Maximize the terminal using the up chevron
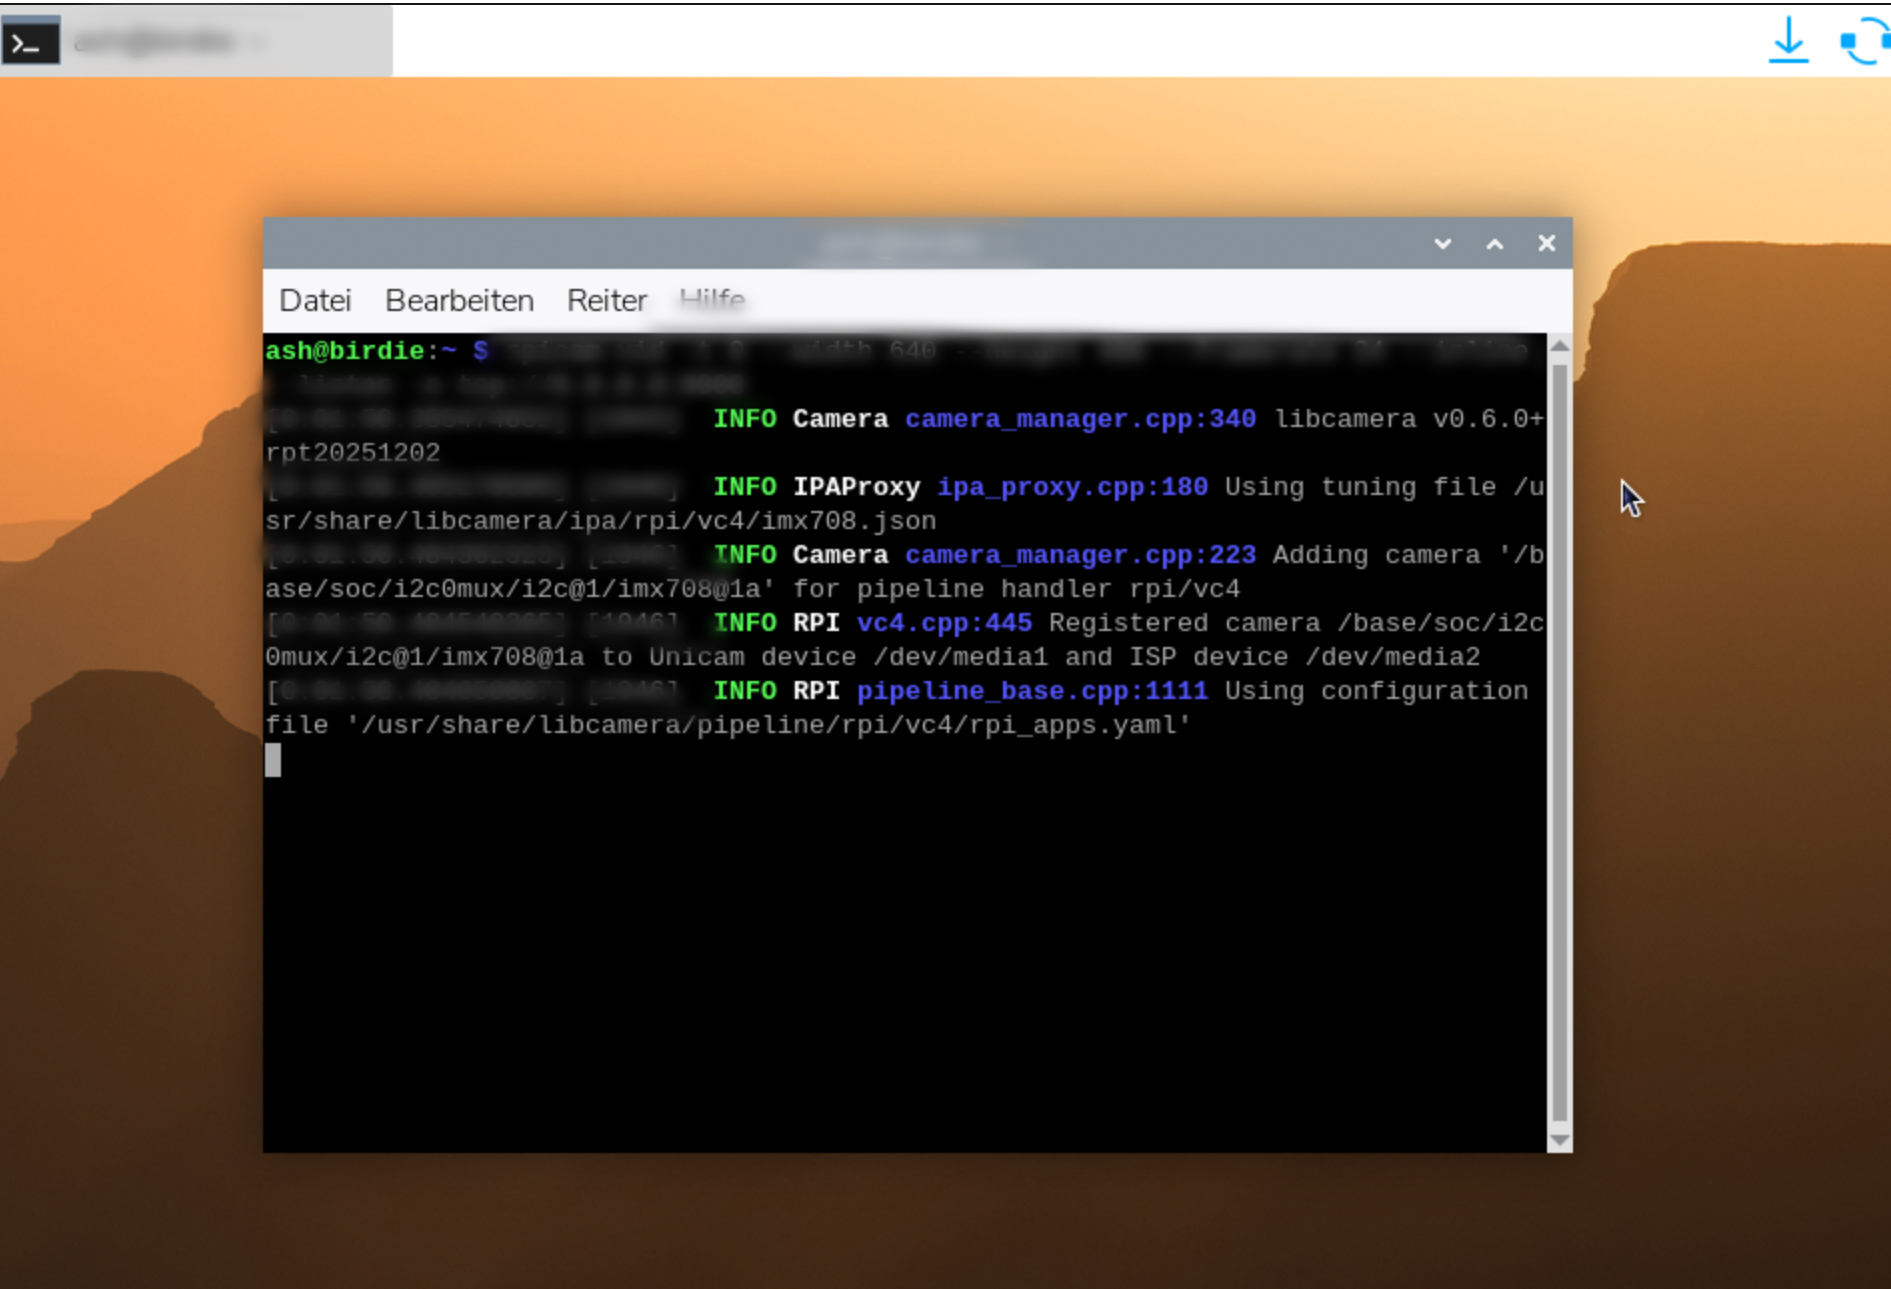Screen dimensions: 1891x1289 coord(1494,244)
